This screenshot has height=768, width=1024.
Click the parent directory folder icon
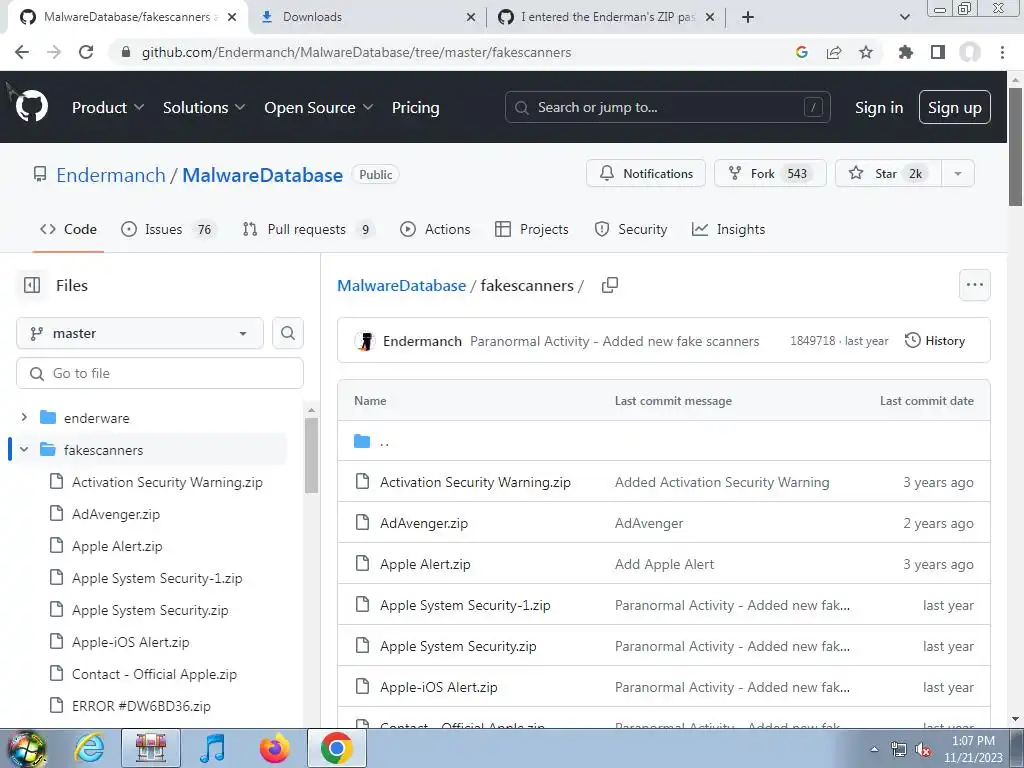(362, 441)
